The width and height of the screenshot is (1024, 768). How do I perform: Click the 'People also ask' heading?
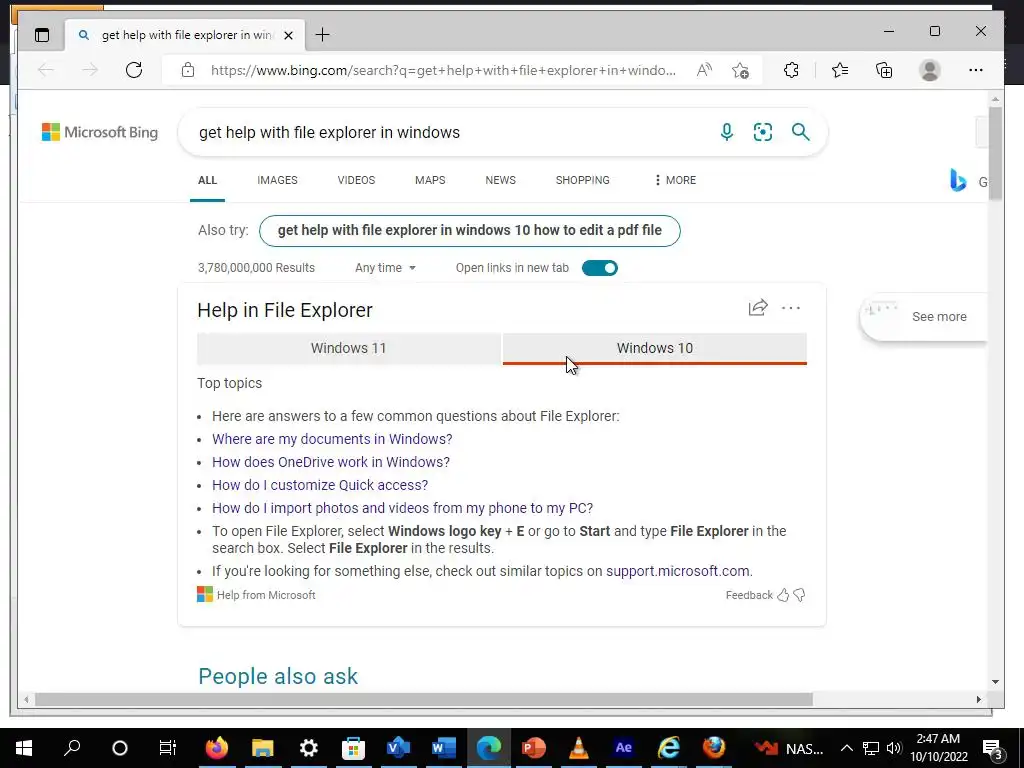tap(278, 677)
